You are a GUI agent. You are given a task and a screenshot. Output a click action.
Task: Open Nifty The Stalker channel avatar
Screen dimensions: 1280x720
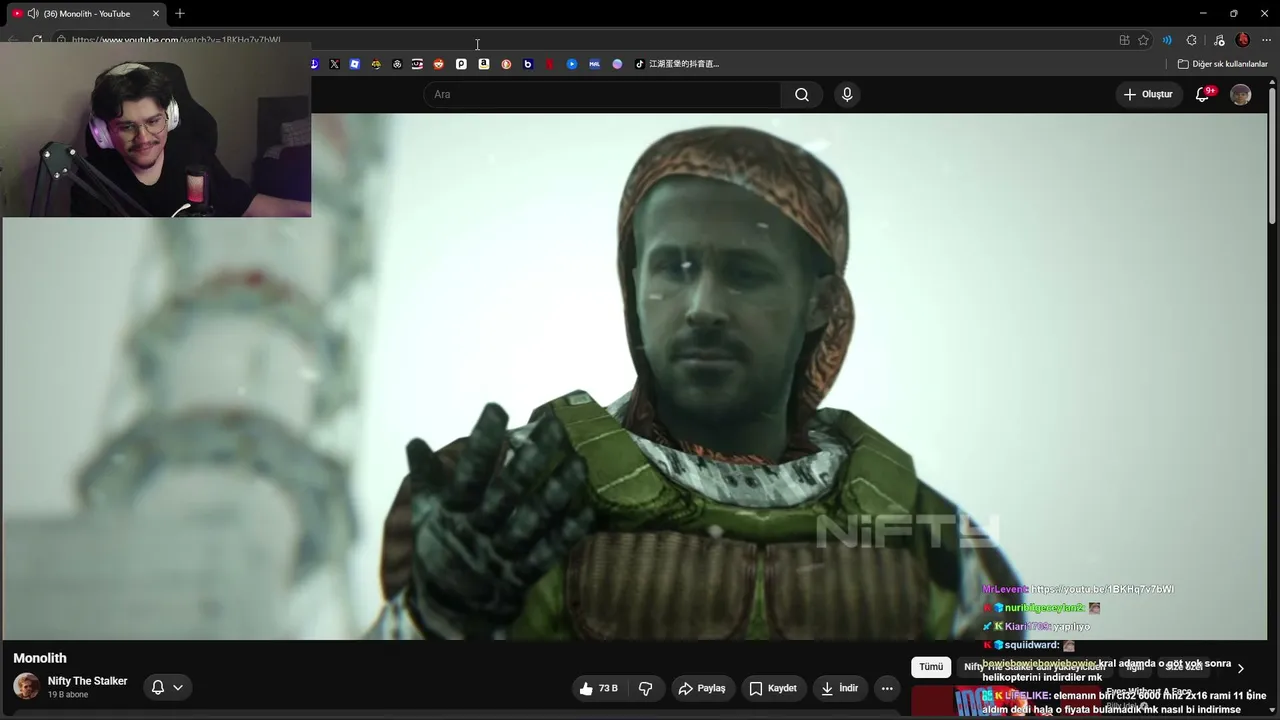click(26, 686)
